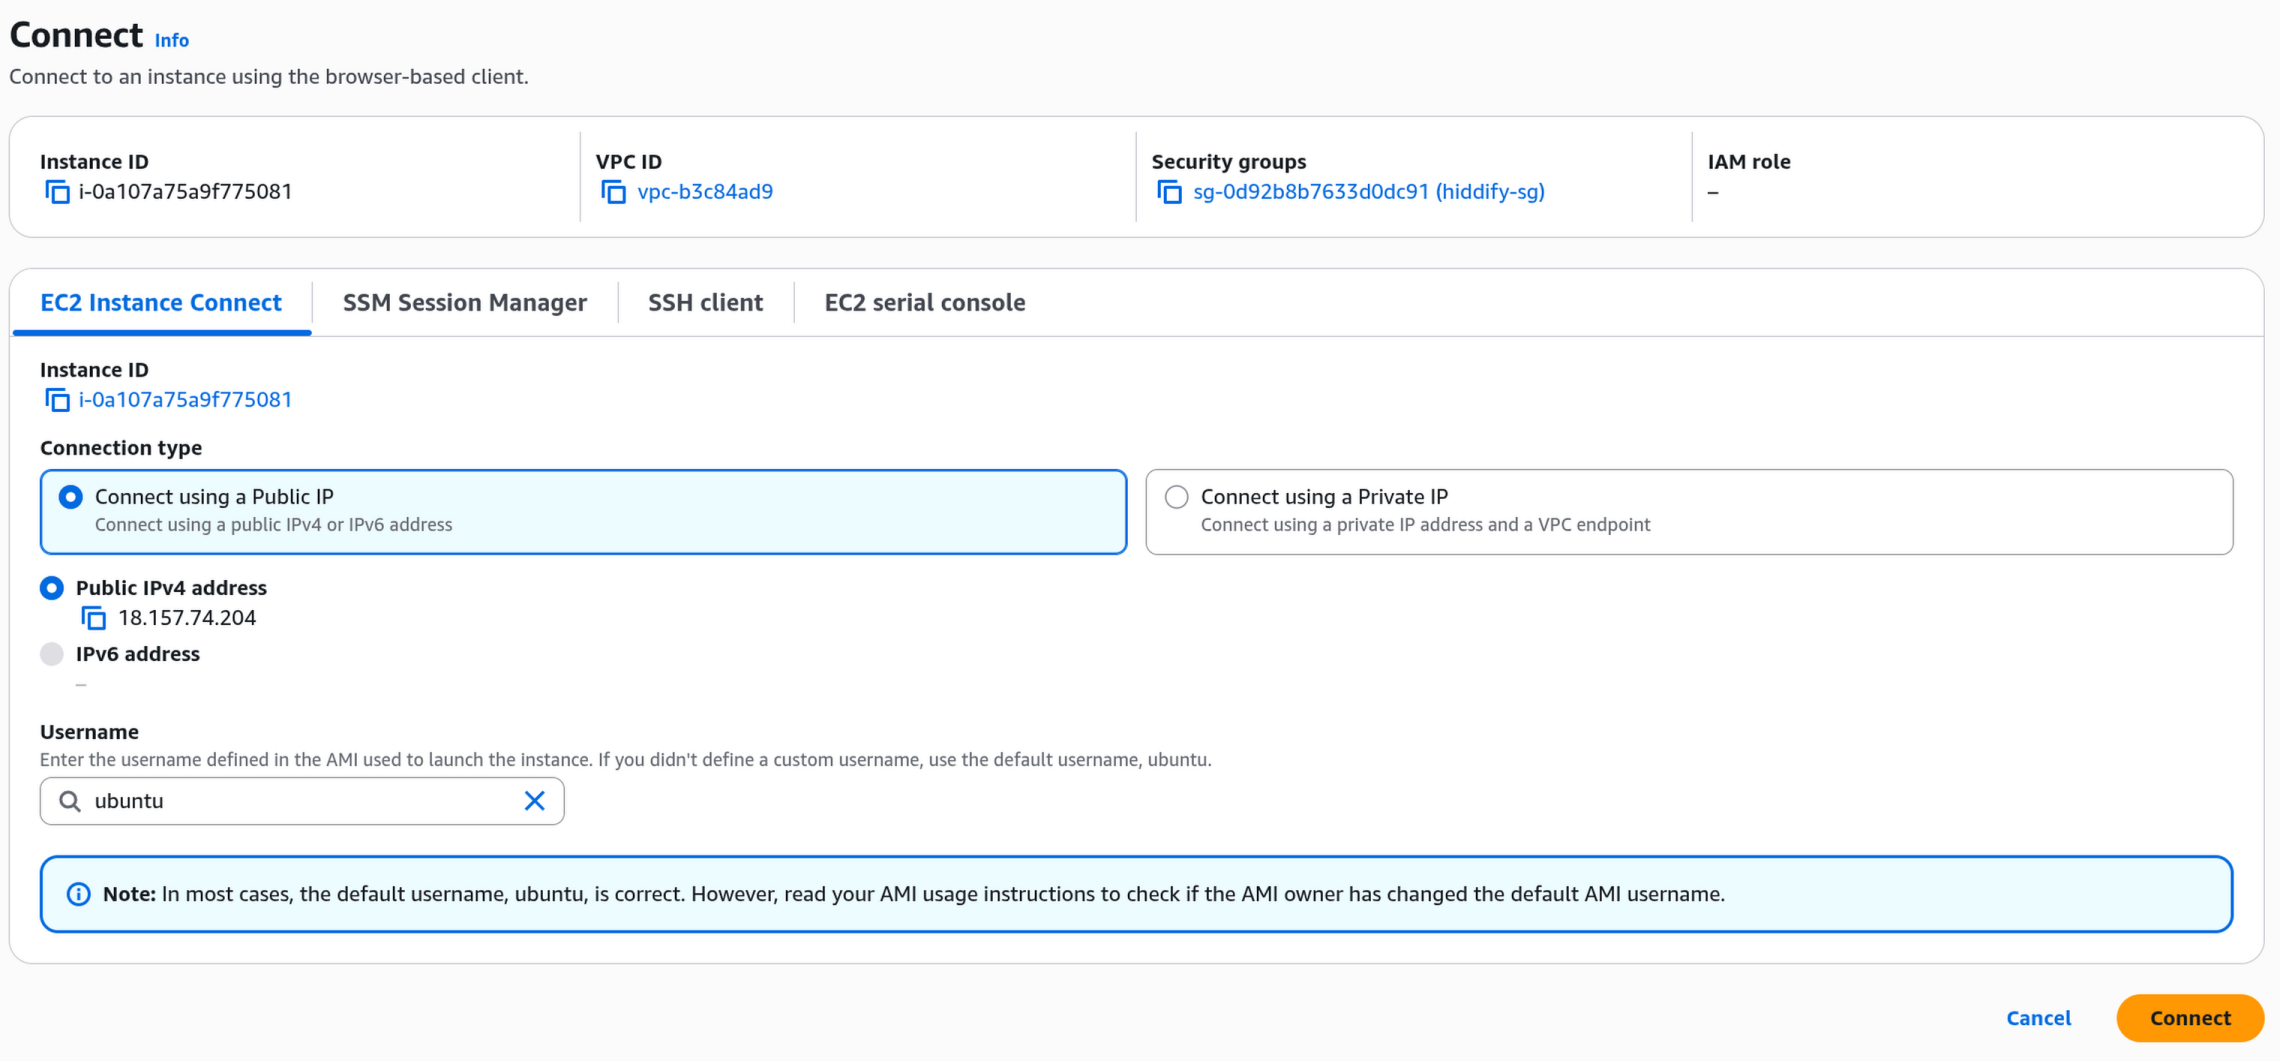This screenshot has width=2280, height=1061.
Task: Select the EC2 Instance Connect tab
Action: click(x=160, y=302)
